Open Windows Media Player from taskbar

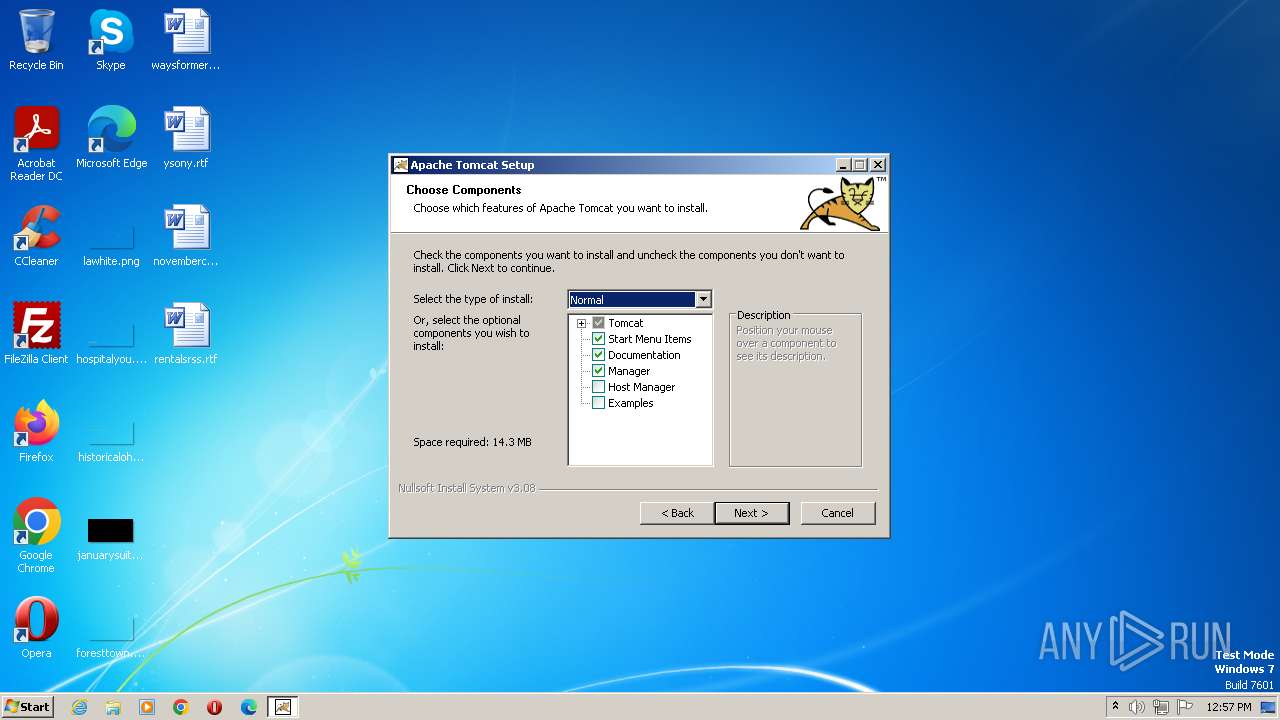tap(147, 707)
